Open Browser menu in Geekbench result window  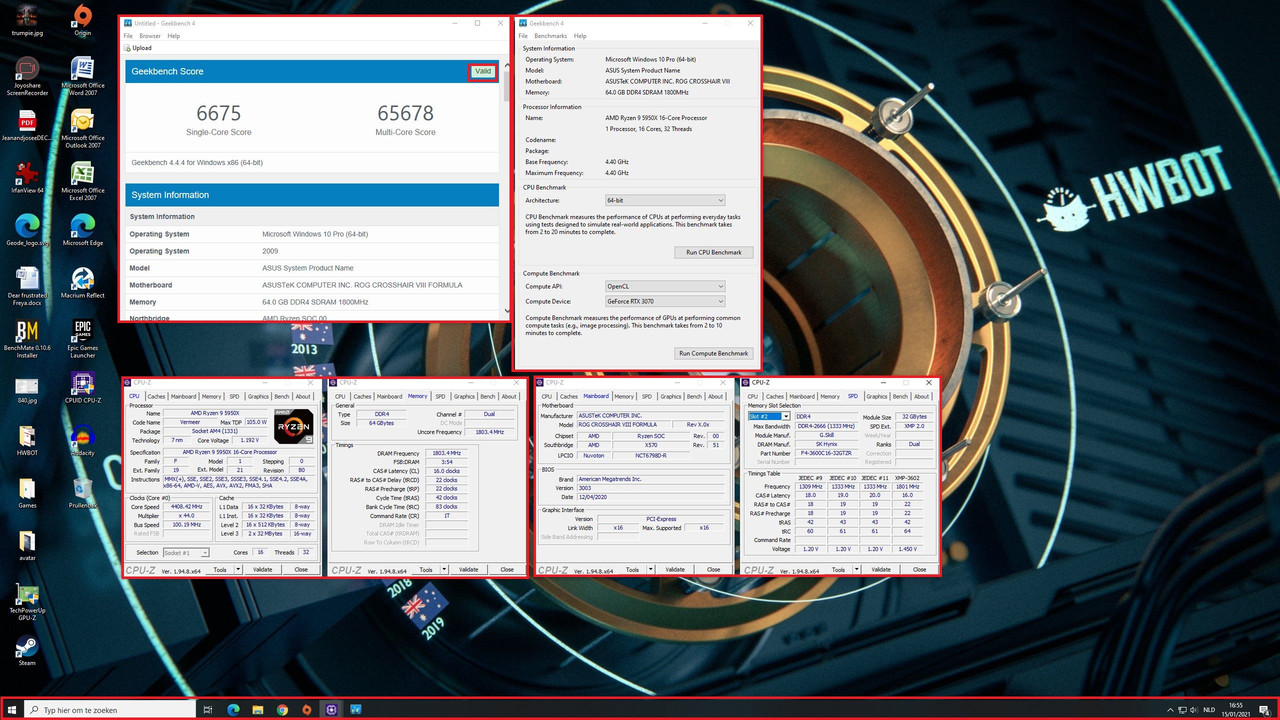(150, 36)
